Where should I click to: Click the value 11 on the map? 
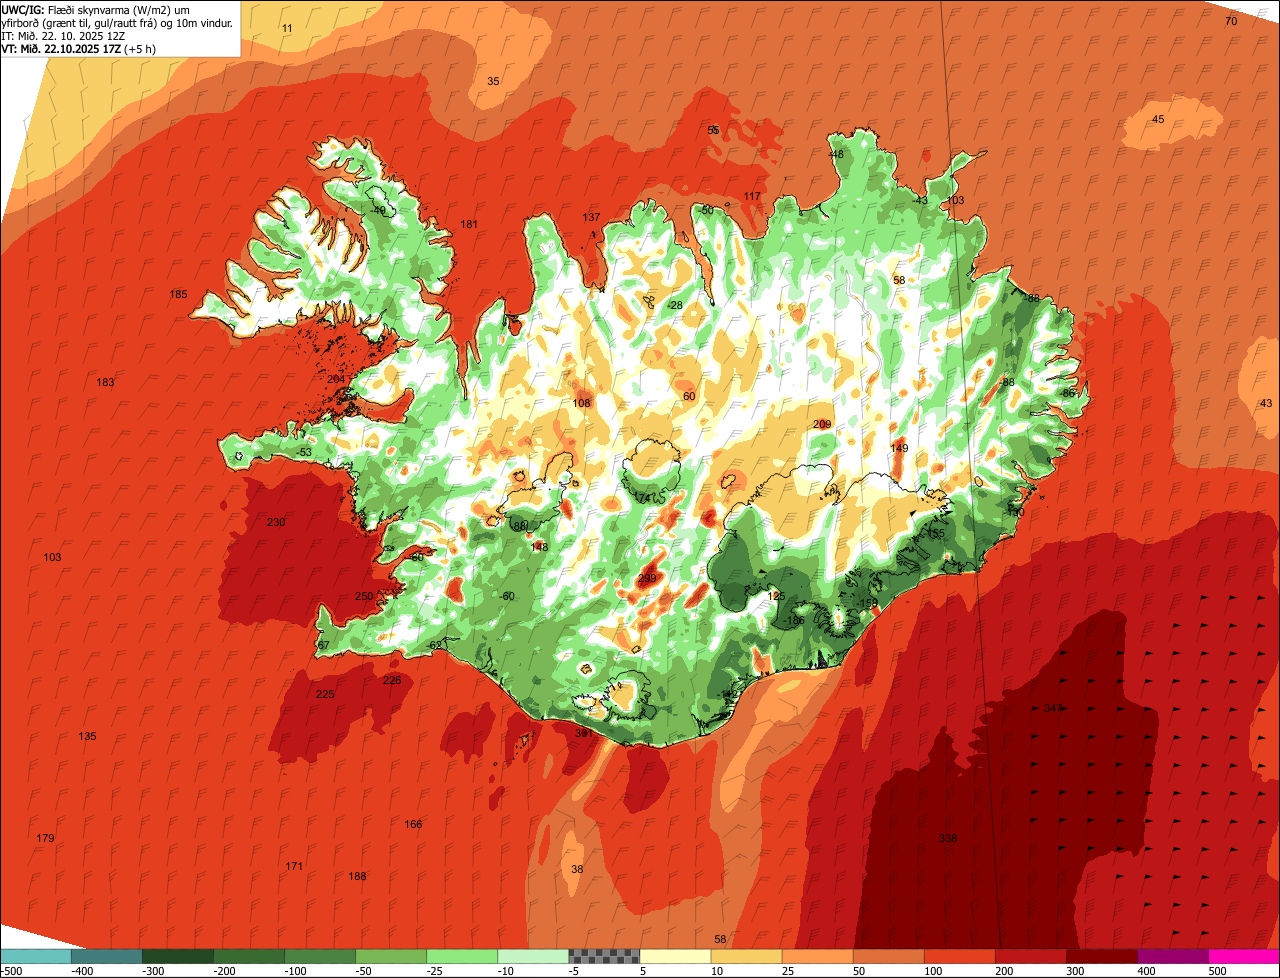[x=287, y=28]
